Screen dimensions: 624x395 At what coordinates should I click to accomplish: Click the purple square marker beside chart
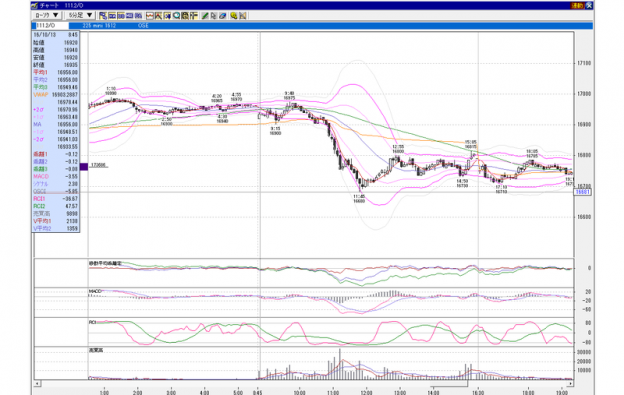click(84, 166)
